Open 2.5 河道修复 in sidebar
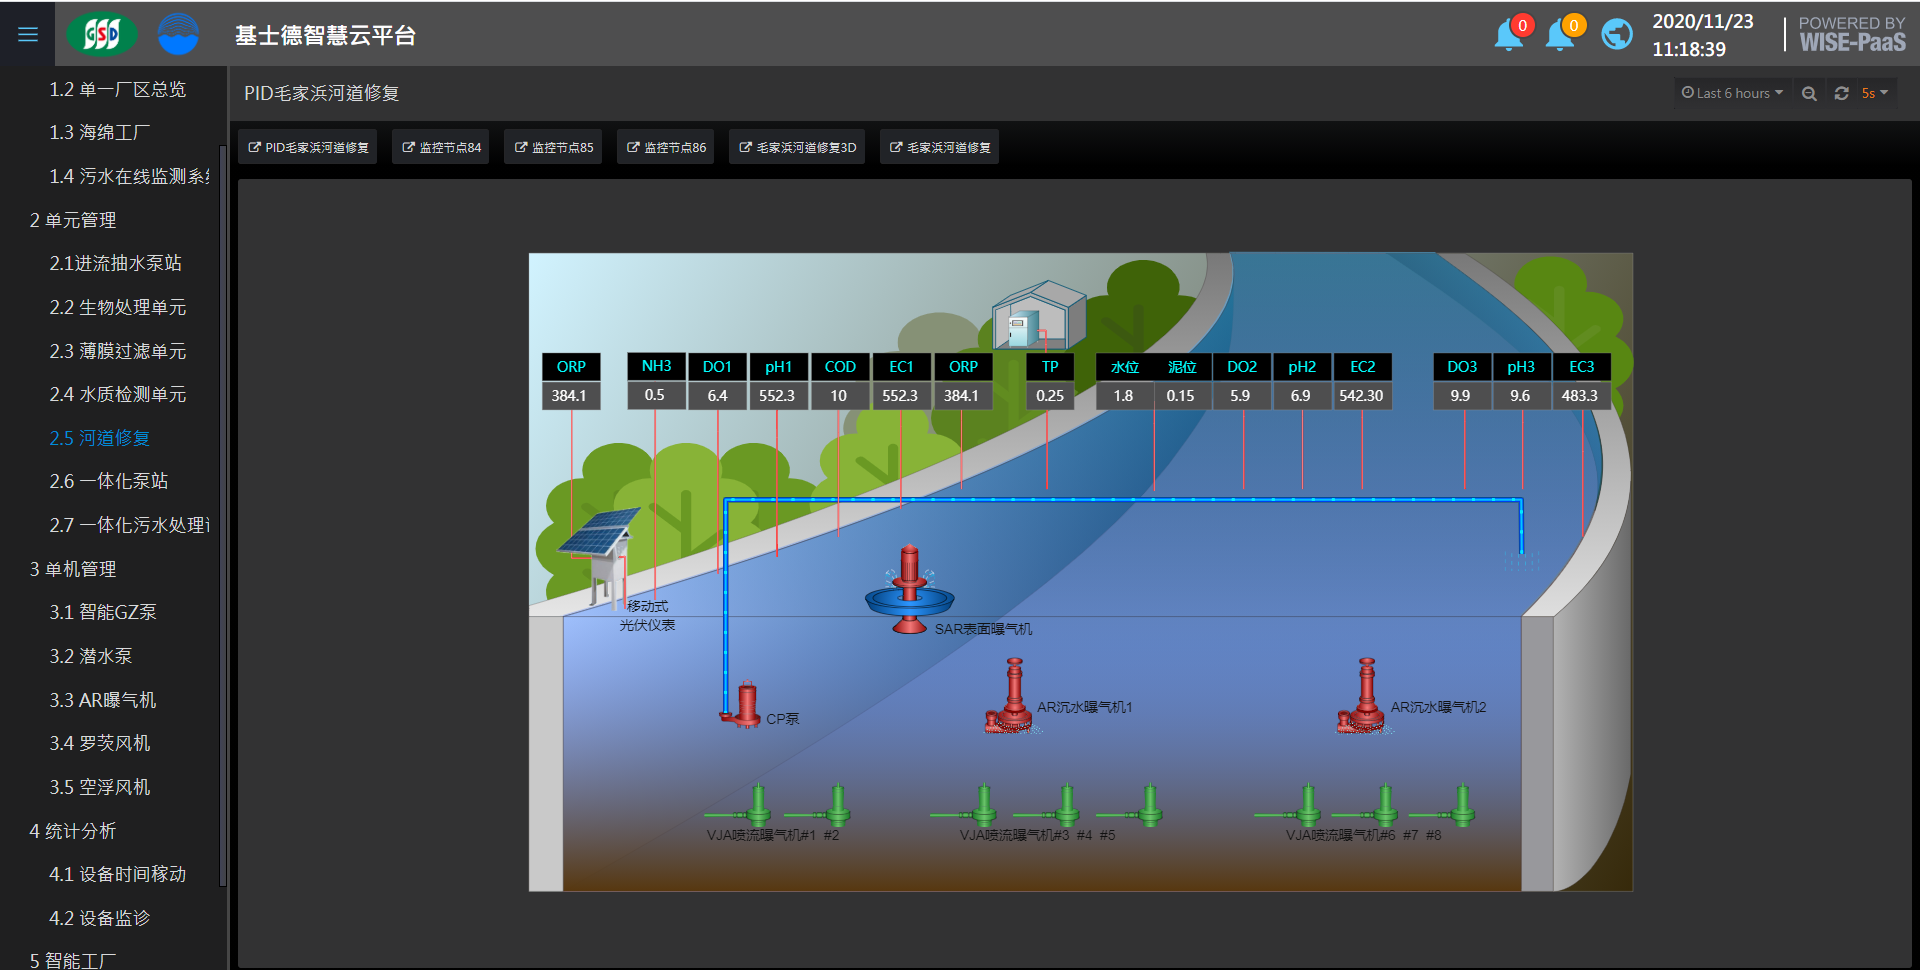 coord(100,438)
